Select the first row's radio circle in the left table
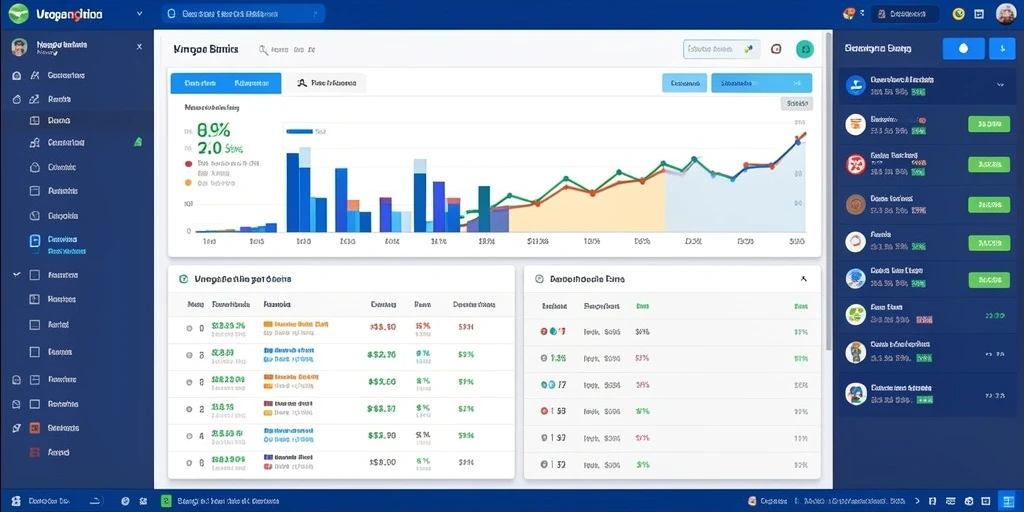This screenshot has width=1024, height=512. (x=189, y=328)
